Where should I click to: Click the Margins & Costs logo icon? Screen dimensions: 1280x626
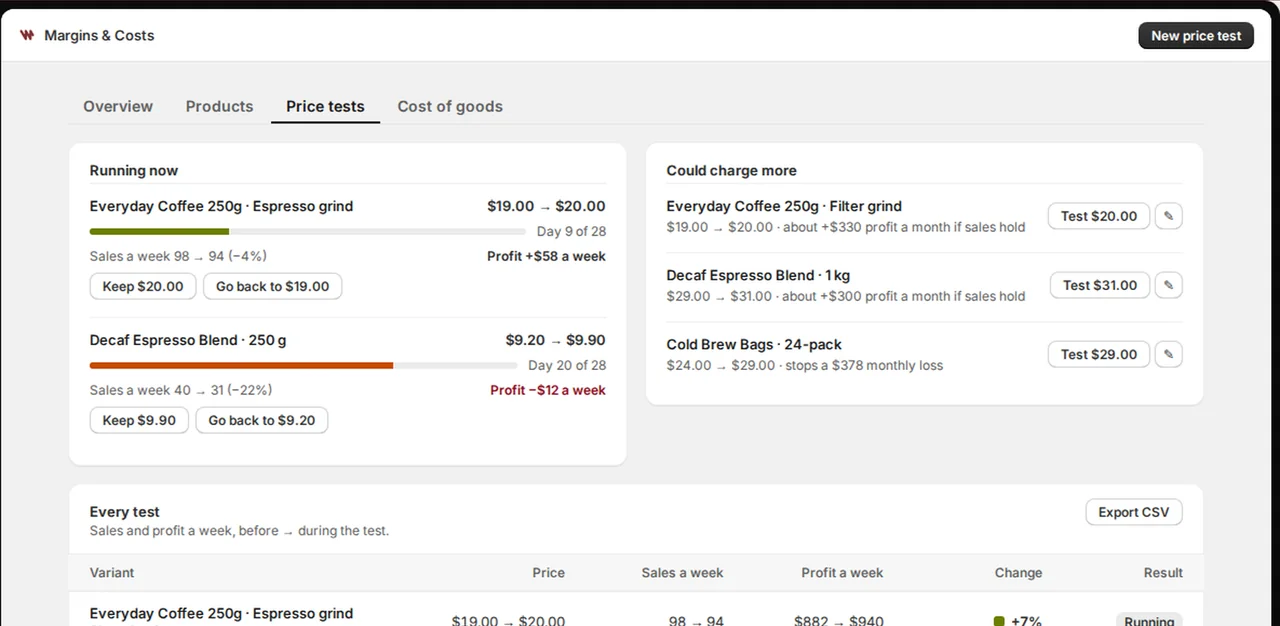click(x=27, y=35)
